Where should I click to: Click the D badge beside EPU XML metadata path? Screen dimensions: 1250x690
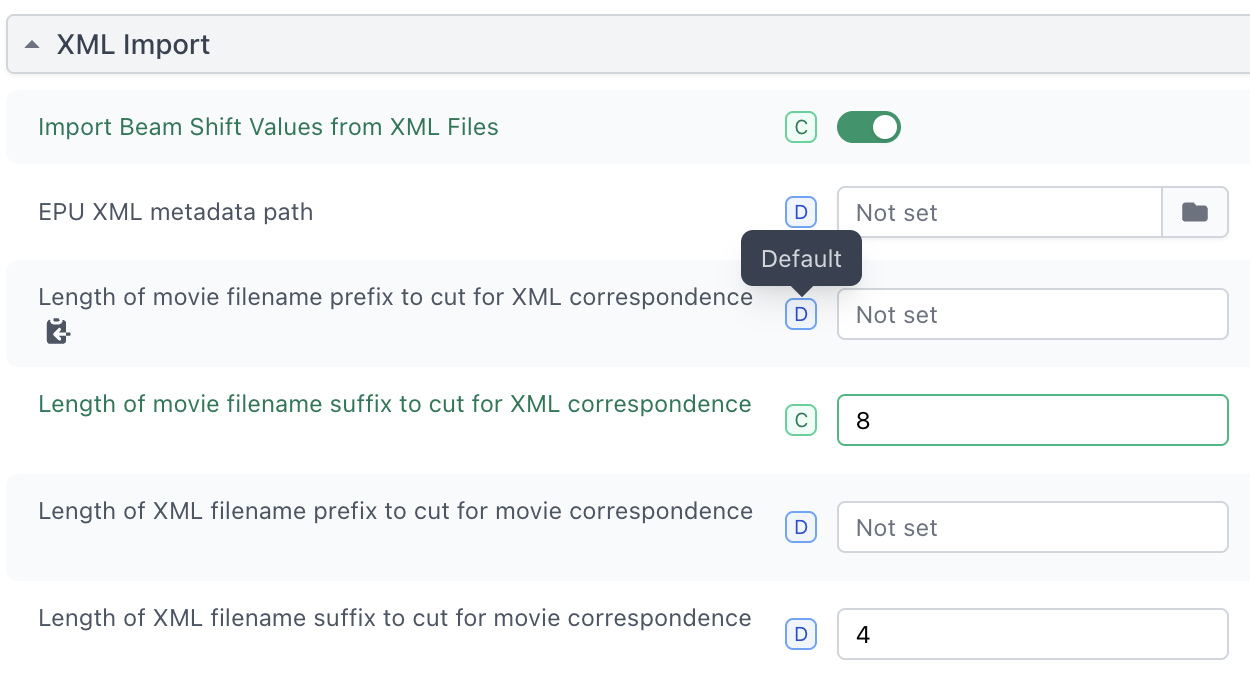pyautogui.click(x=800, y=212)
